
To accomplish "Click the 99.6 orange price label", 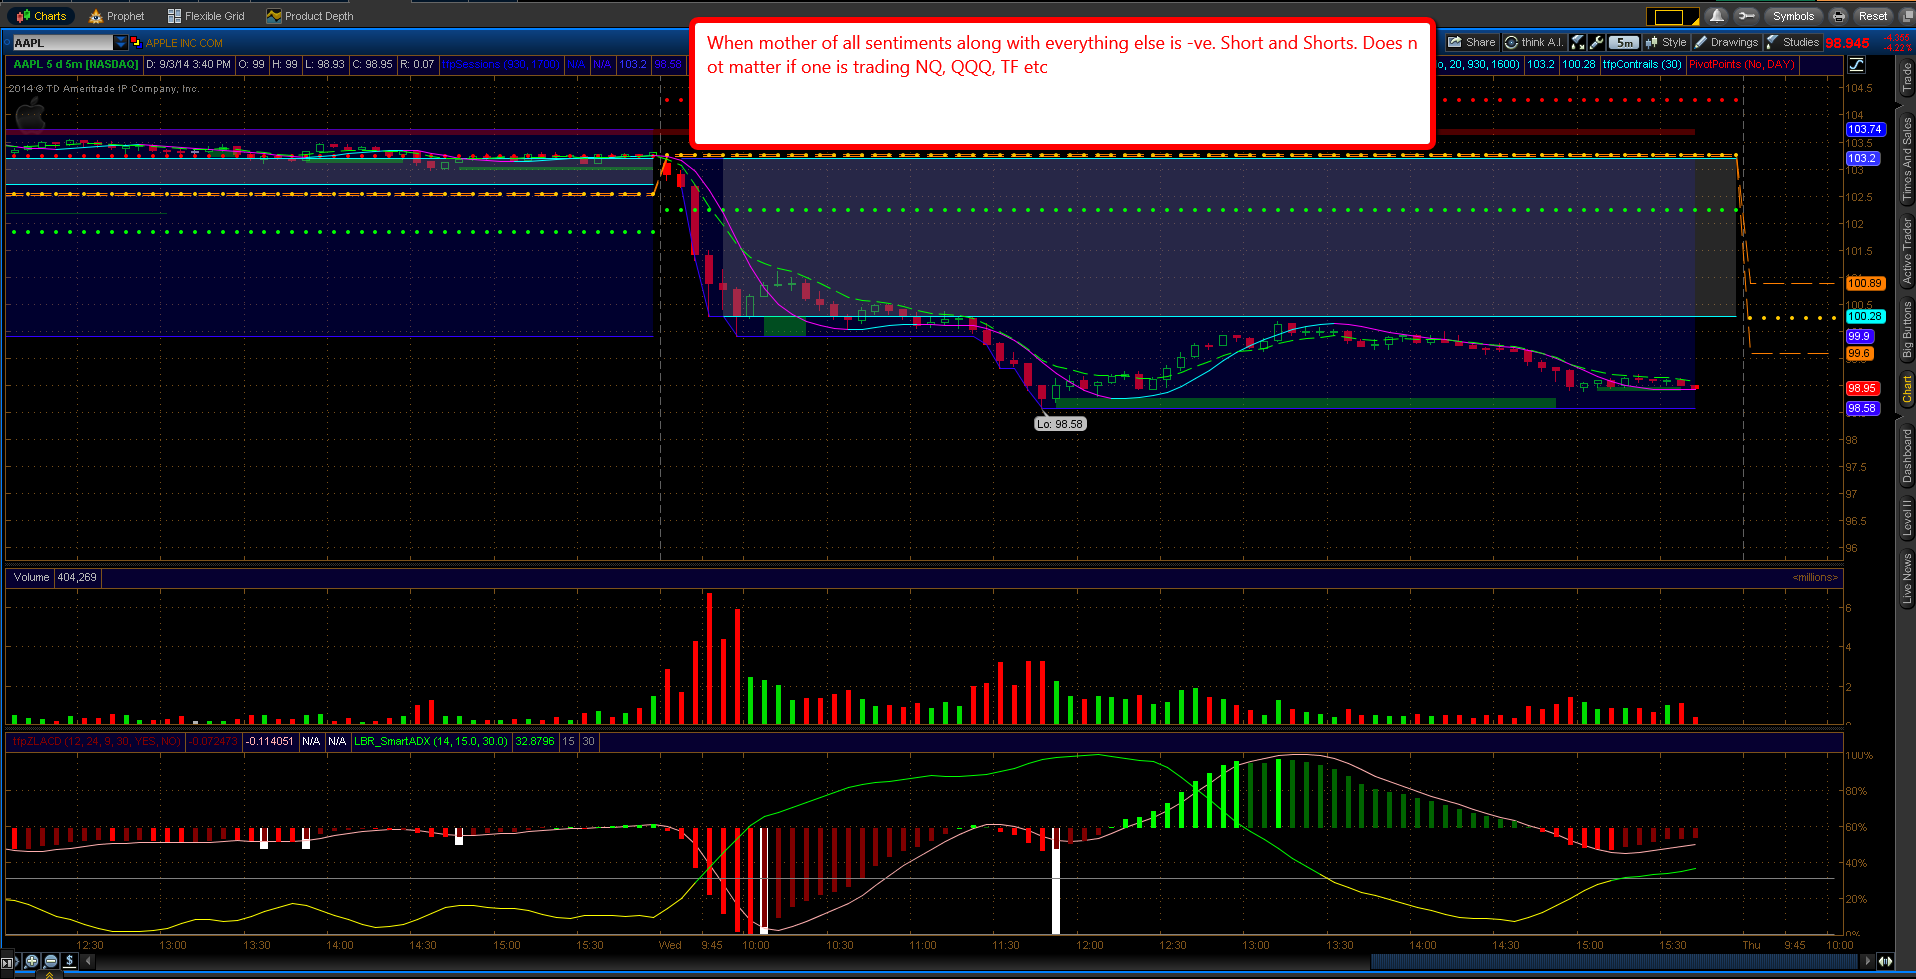I will point(1859,353).
